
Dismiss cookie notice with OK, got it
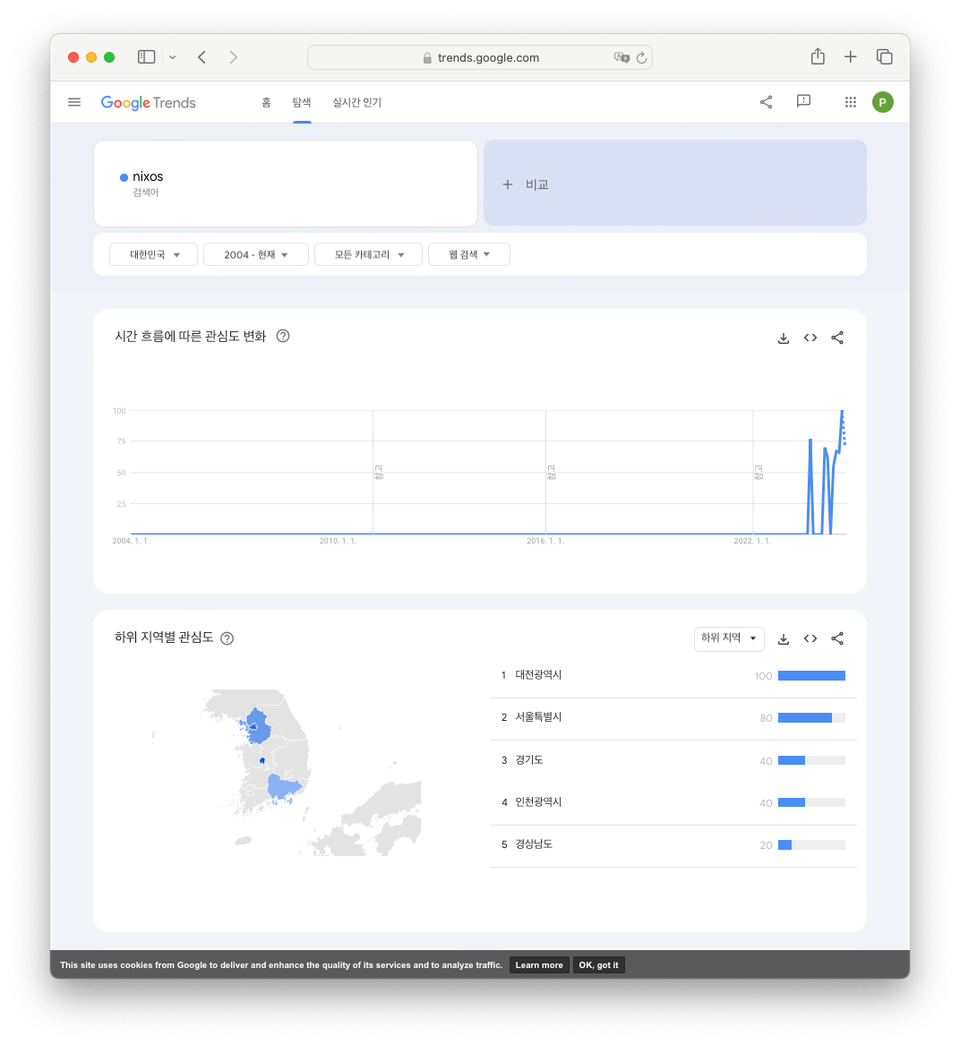pyautogui.click(x=598, y=965)
